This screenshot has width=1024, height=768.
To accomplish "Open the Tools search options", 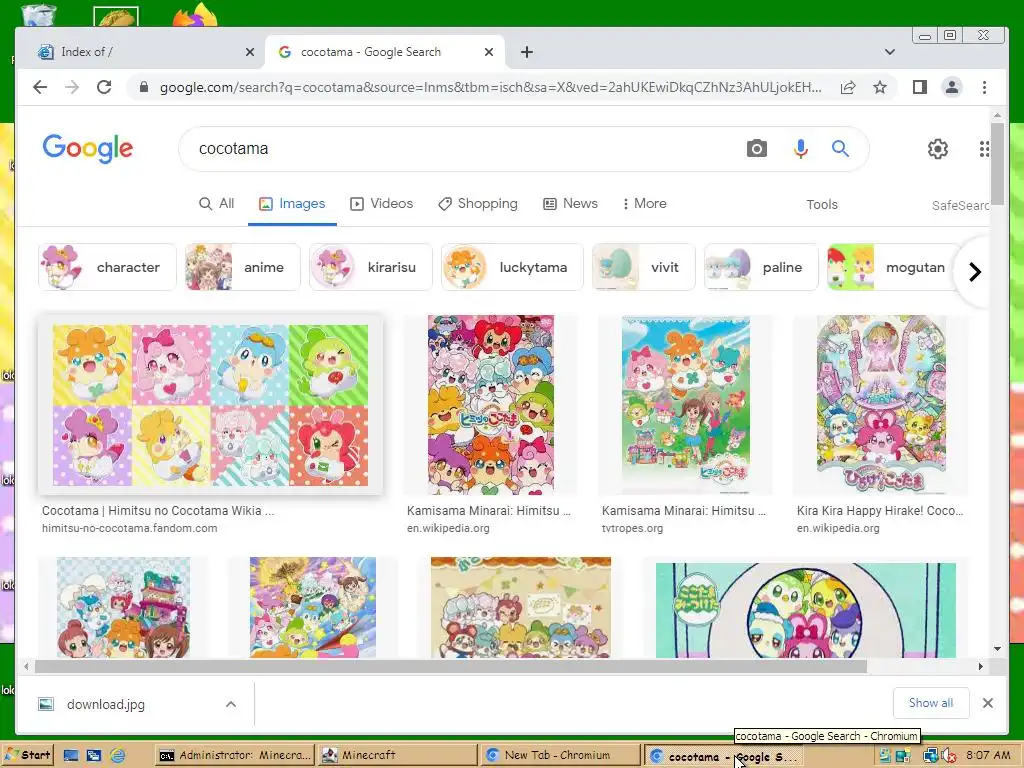I will 822,204.
